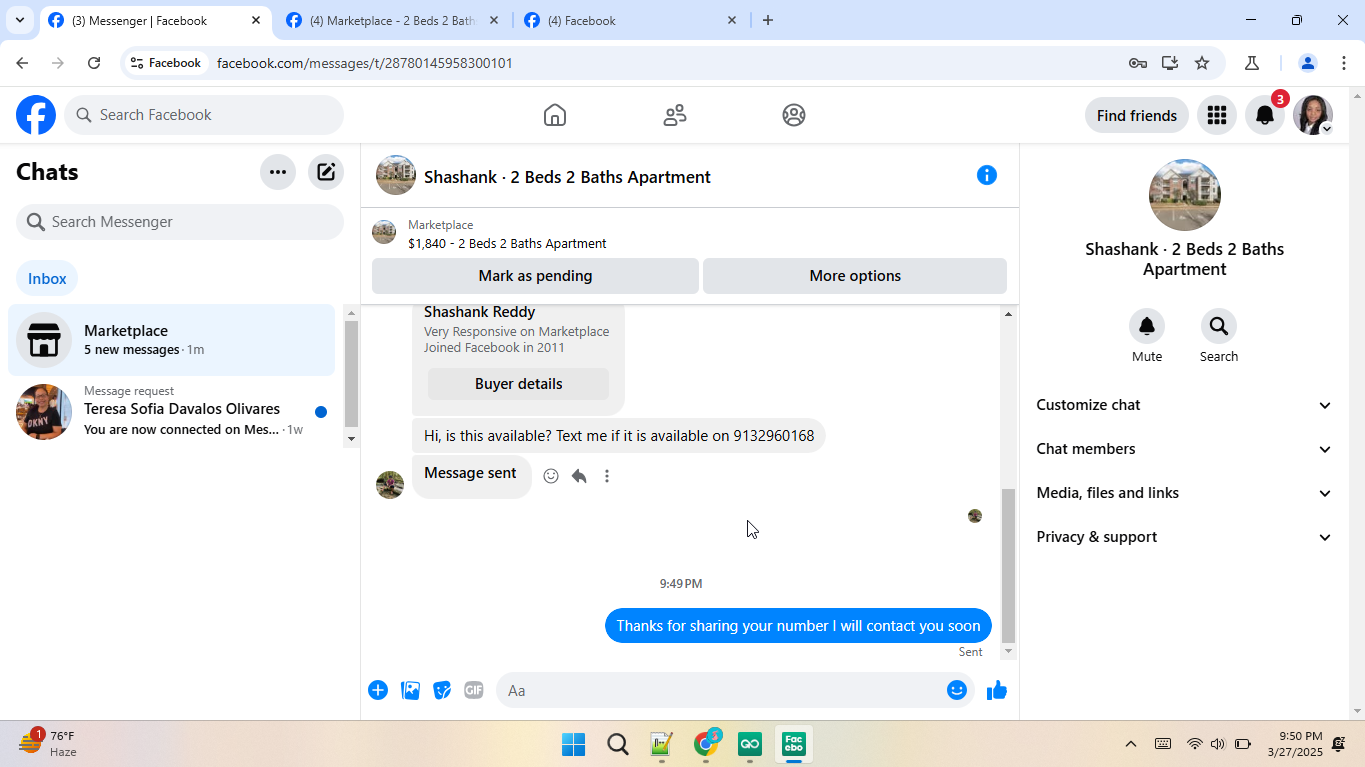1365x767 pixels.
Task: Search in this conversation
Action: (1219, 326)
